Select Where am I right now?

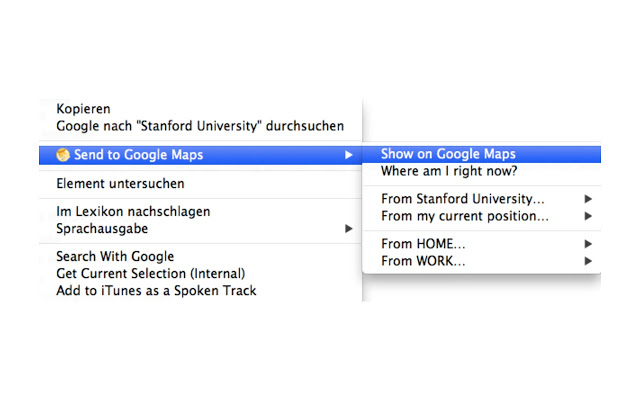tap(481, 171)
